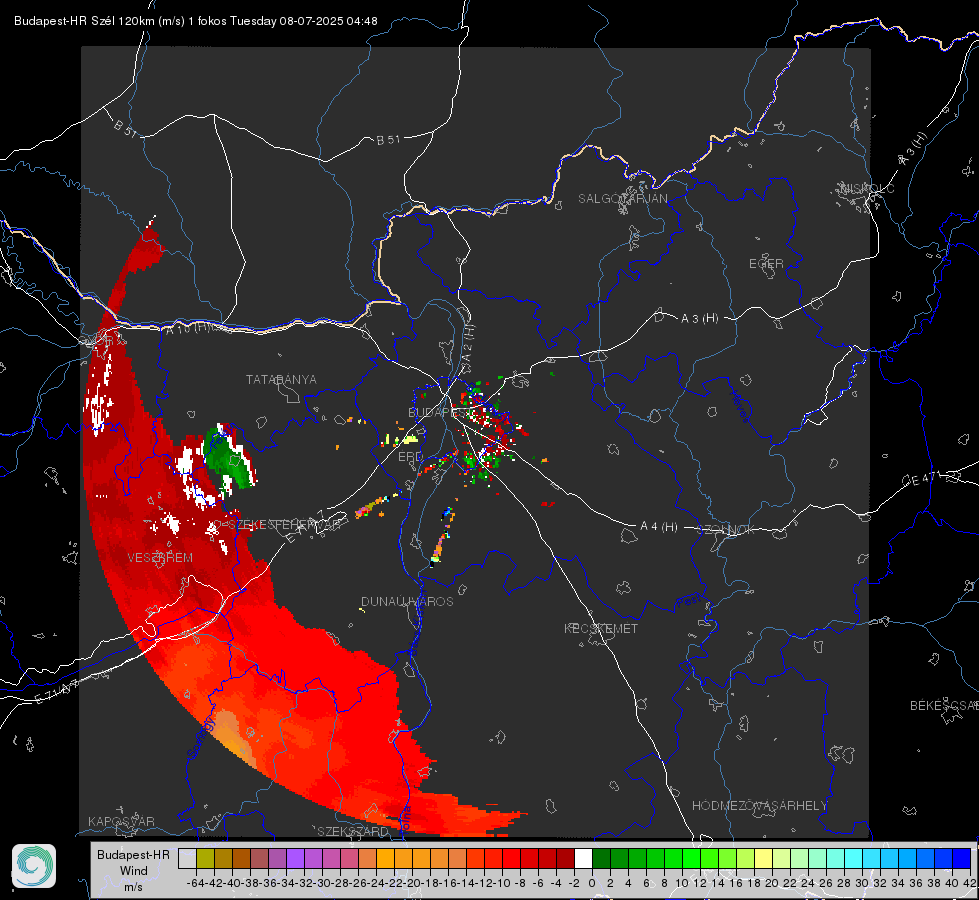Click the blue Somogy county label

(x=201, y=738)
